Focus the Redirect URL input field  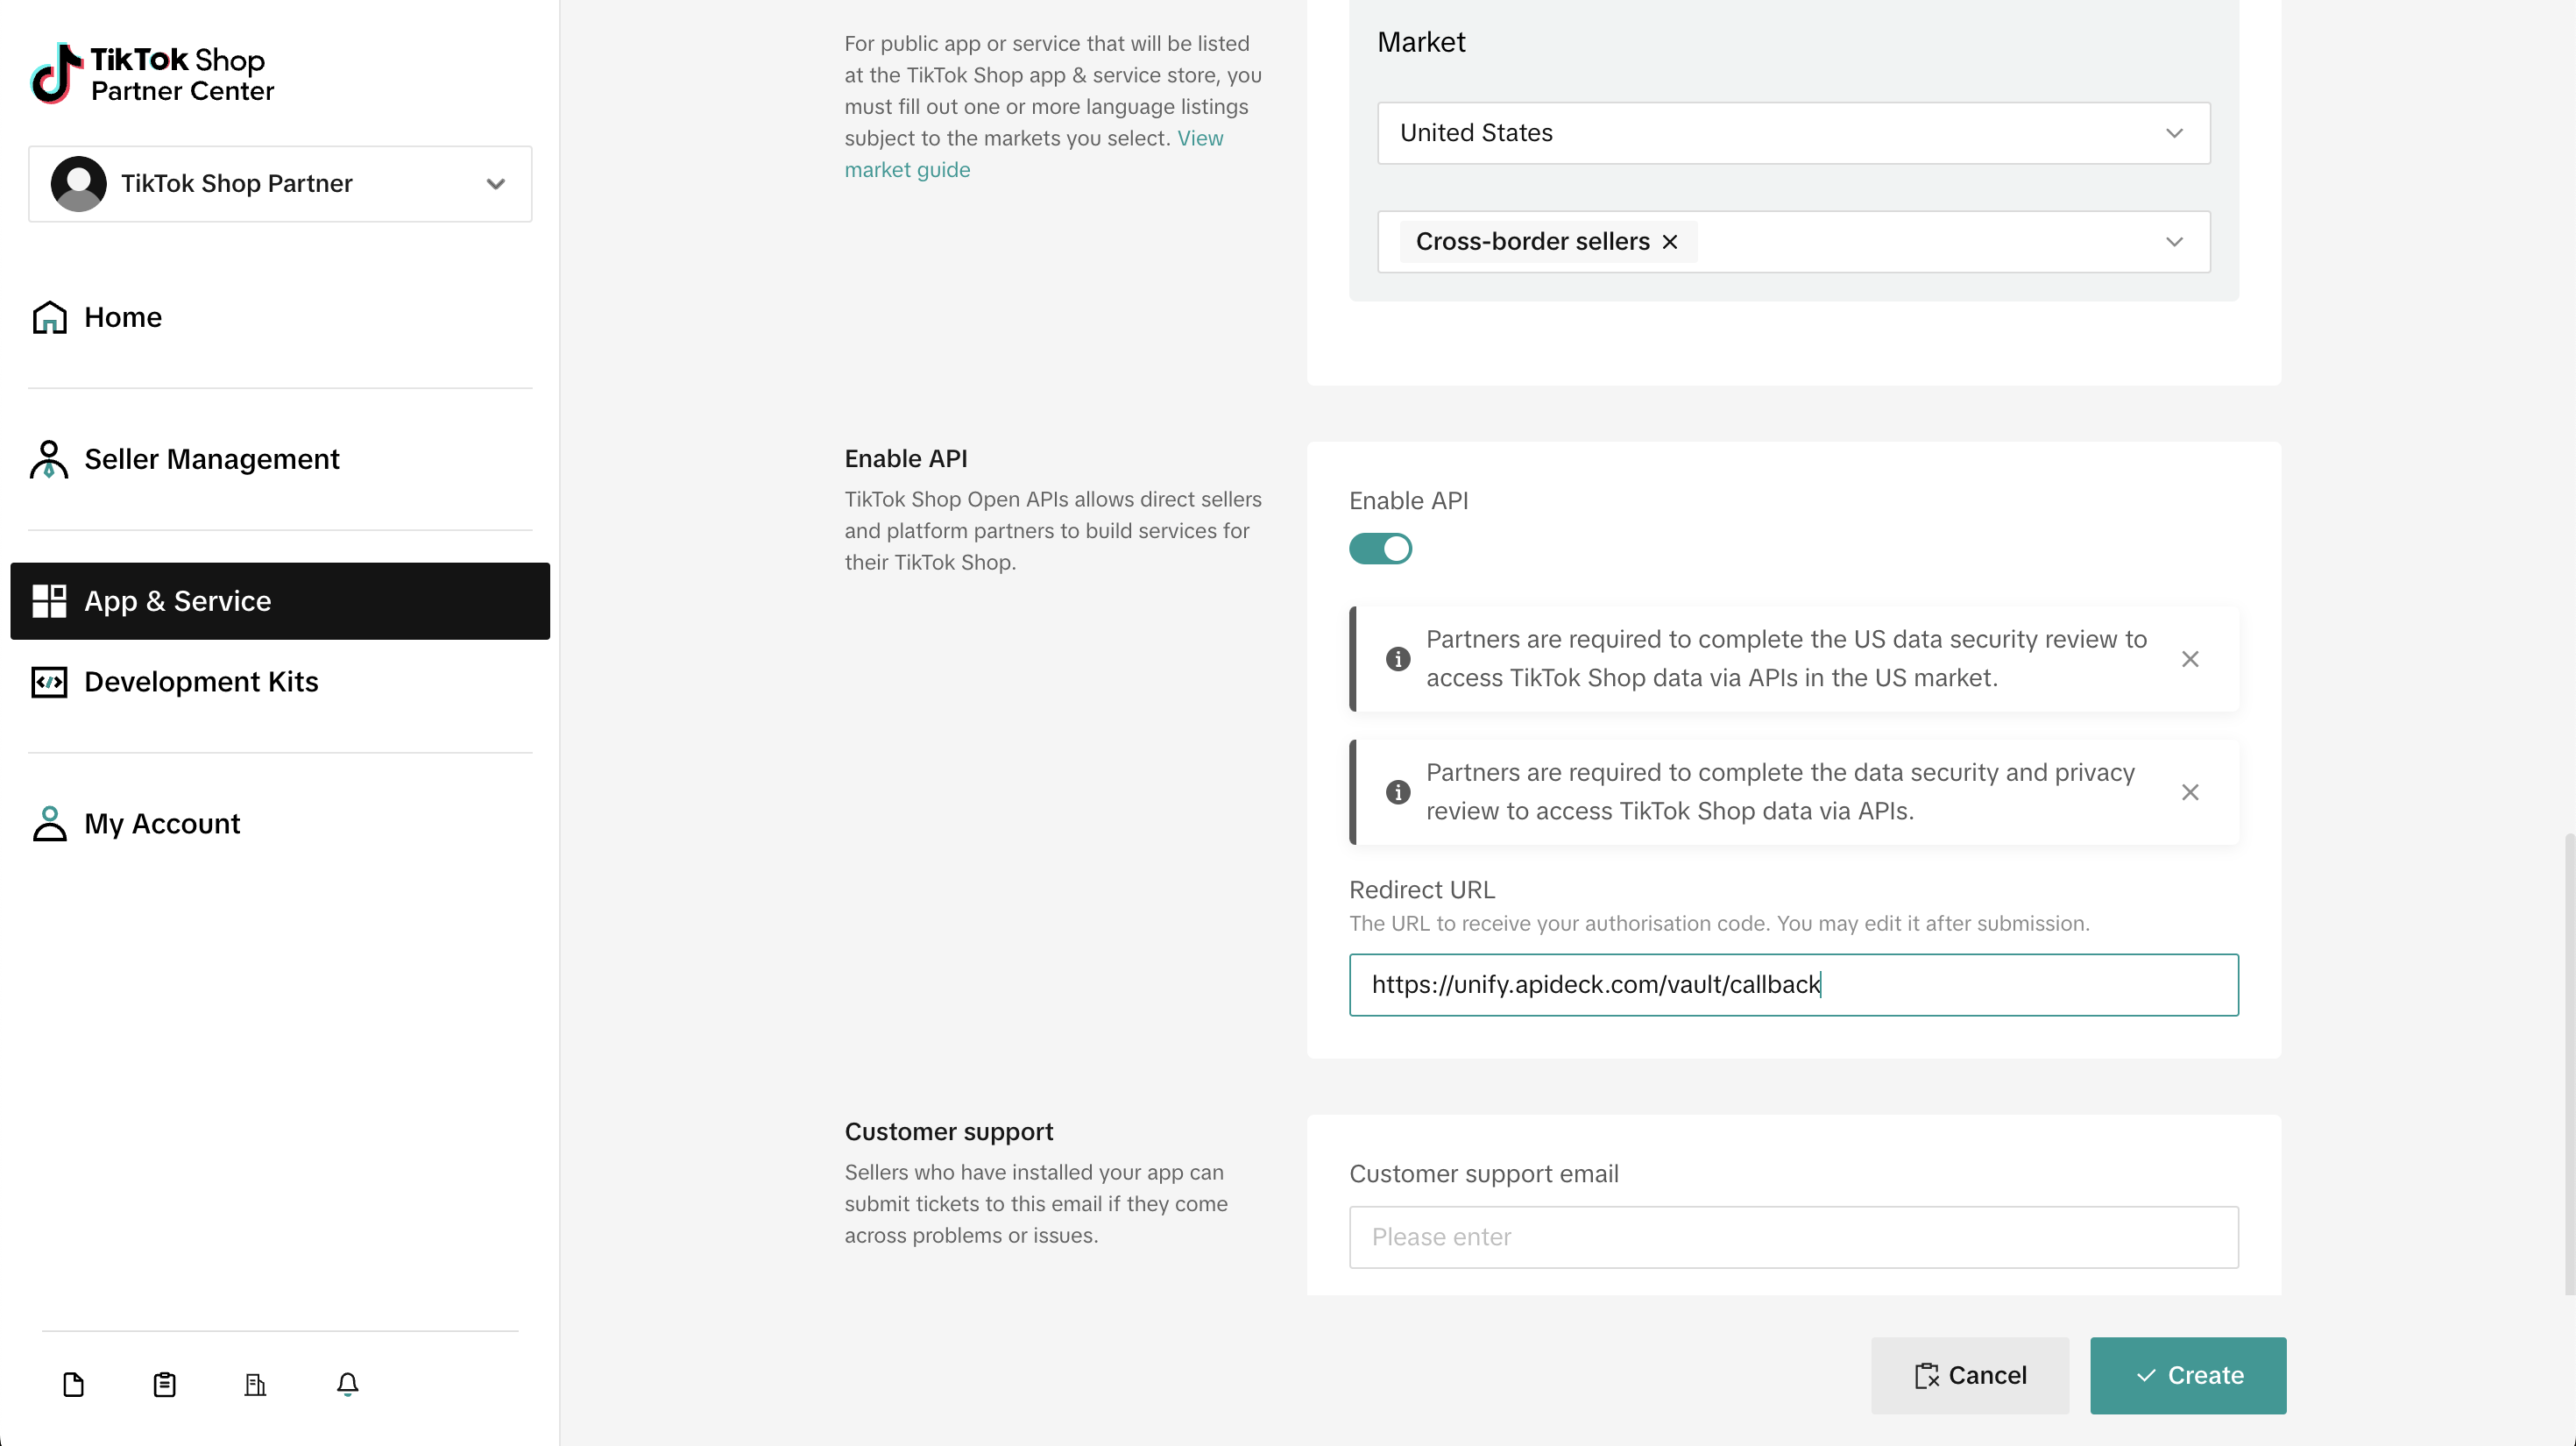coord(1793,985)
